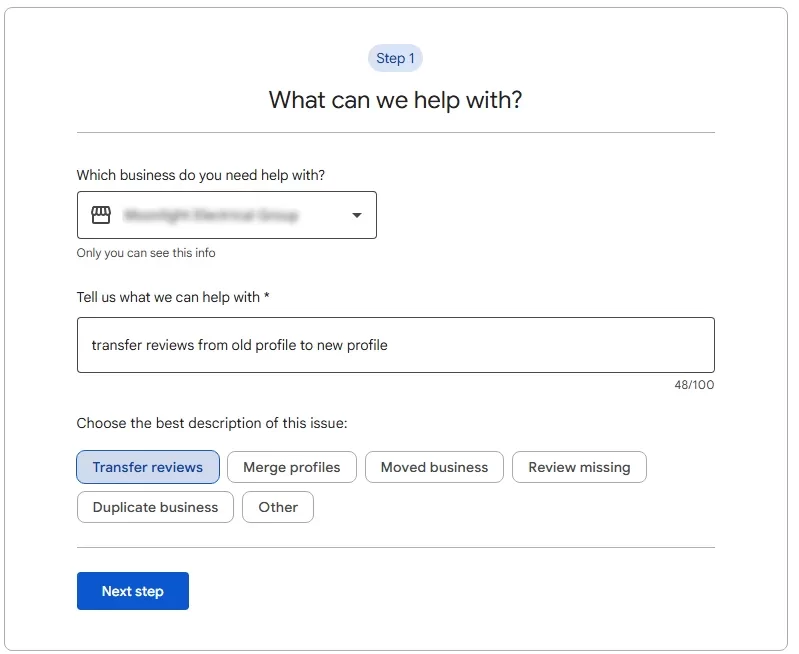Click the required asterisk beside the help label

click(x=266, y=297)
